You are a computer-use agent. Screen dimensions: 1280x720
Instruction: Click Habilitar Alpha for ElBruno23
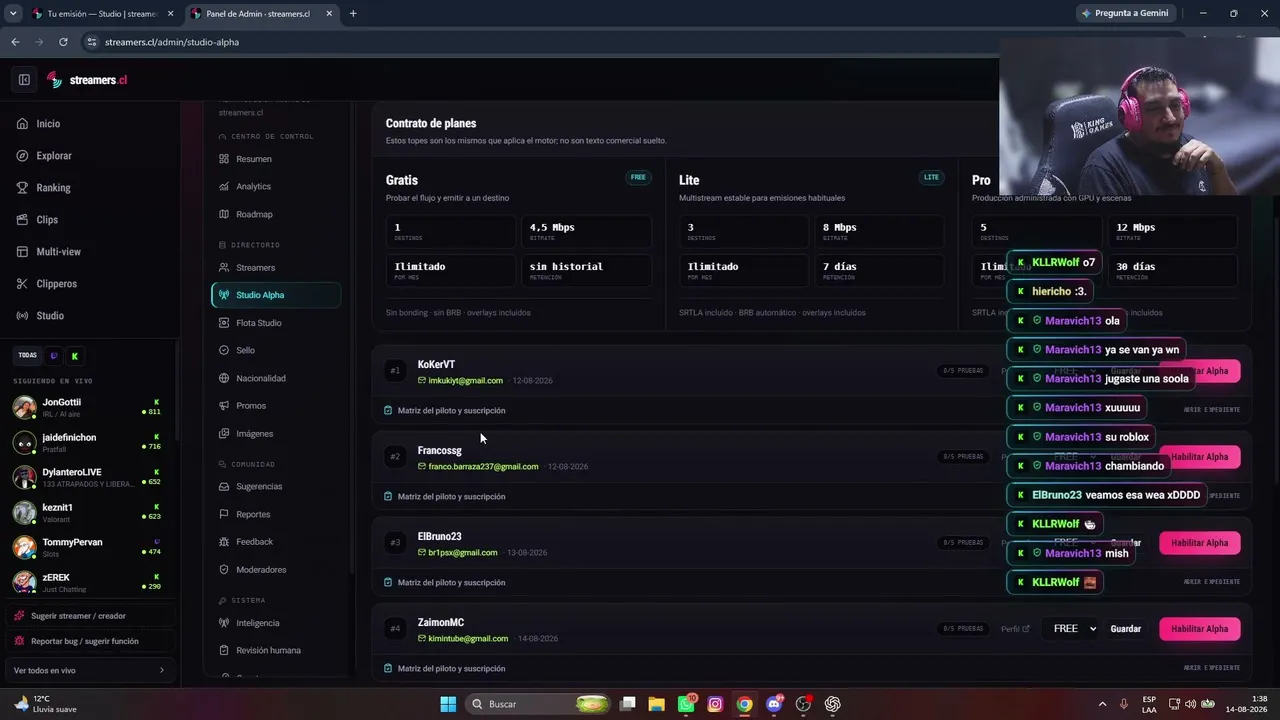(x=1200, y=543)
